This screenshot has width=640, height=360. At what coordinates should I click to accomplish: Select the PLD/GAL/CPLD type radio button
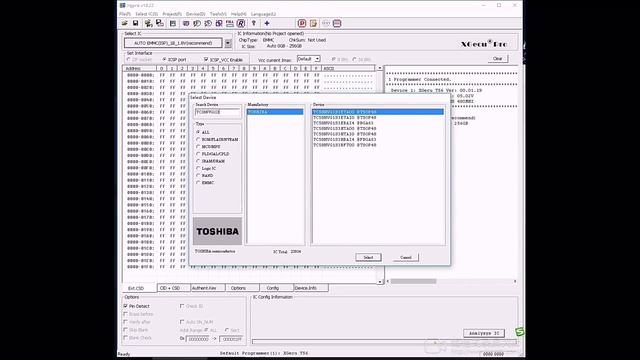click(198, 154)
